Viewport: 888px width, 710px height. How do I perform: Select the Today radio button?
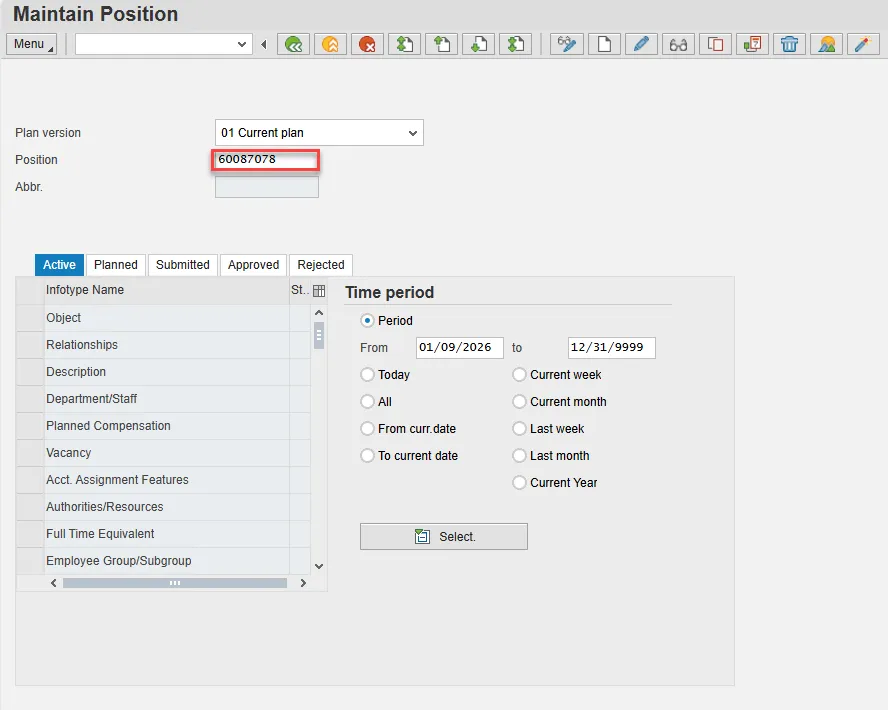pos(368,375)
